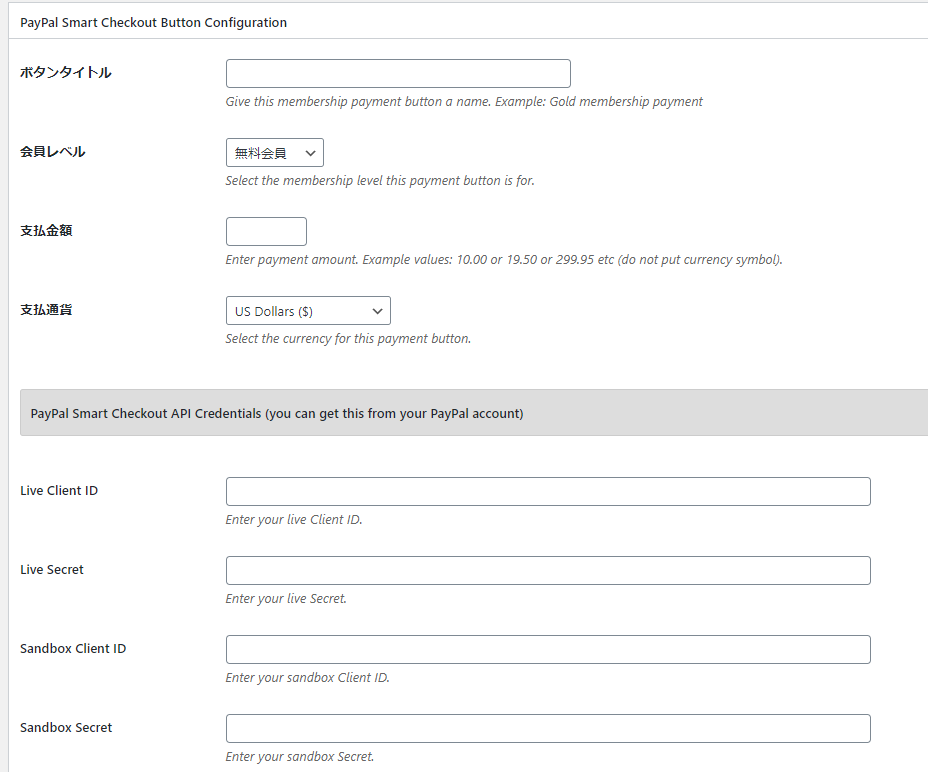Open the US Dollars ($) currency dropdown
Screen dimensions: 928x772
[308, 311]
